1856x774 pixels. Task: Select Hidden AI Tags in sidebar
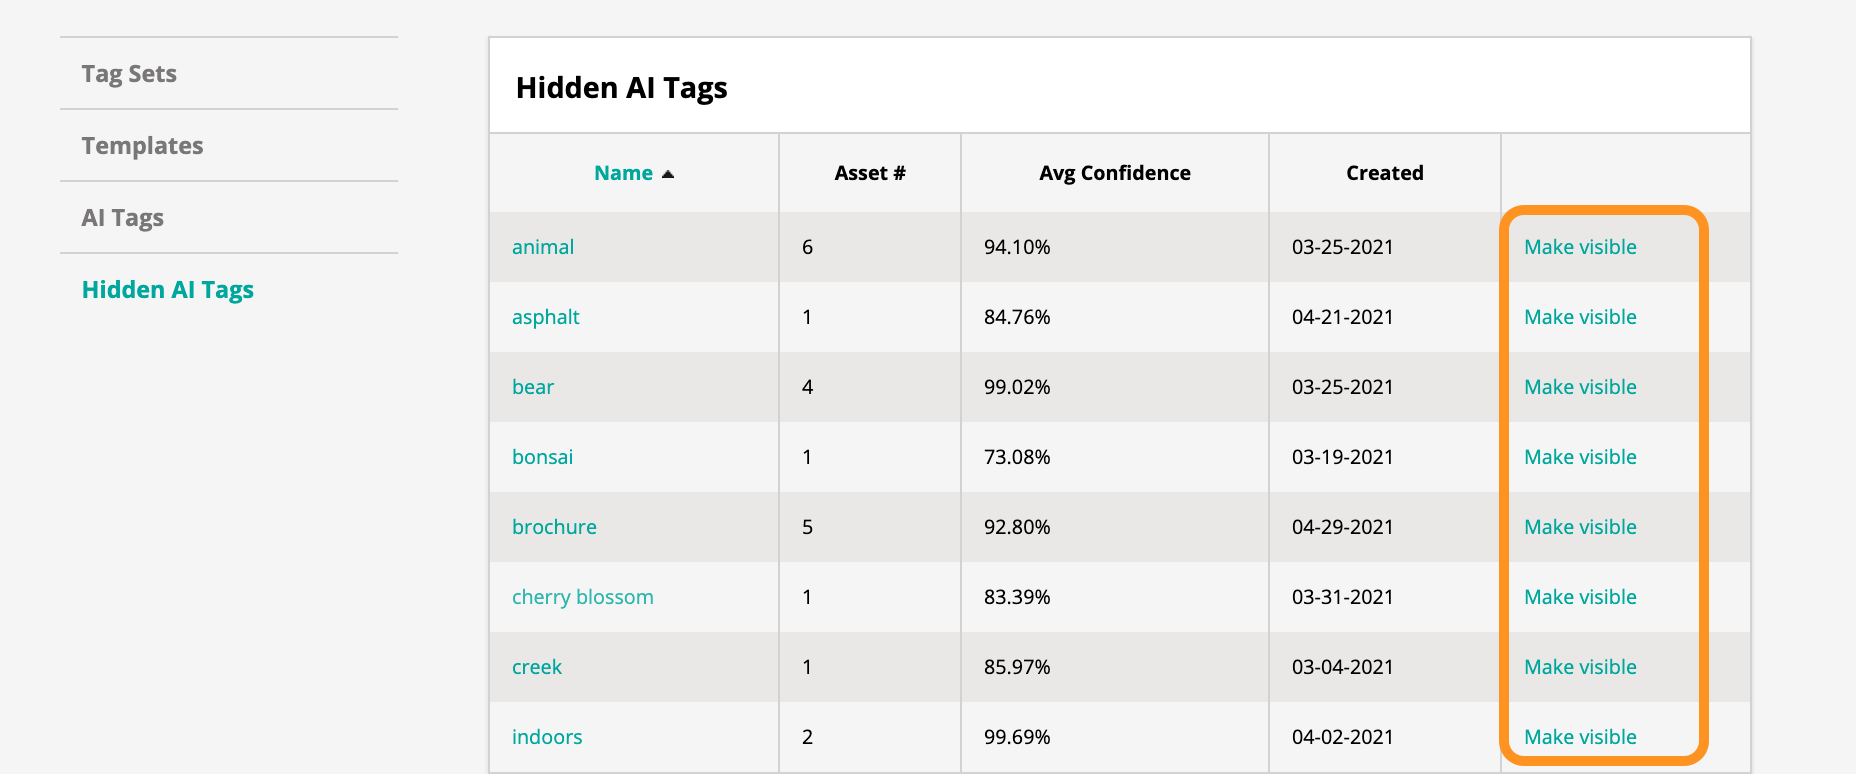click(x=168, y=290)
